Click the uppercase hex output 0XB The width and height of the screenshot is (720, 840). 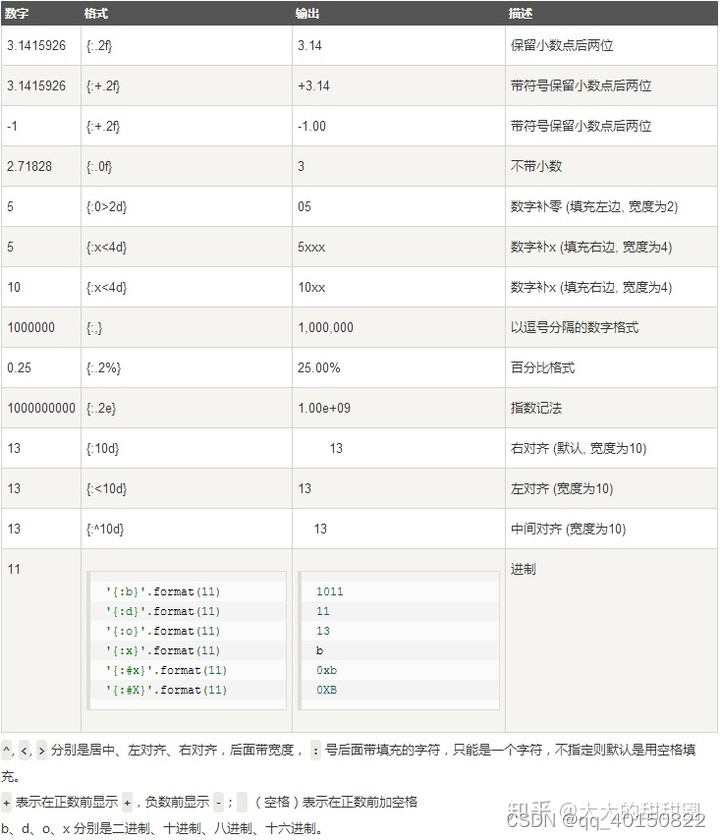pyautogui.click(x=326, y=690)
